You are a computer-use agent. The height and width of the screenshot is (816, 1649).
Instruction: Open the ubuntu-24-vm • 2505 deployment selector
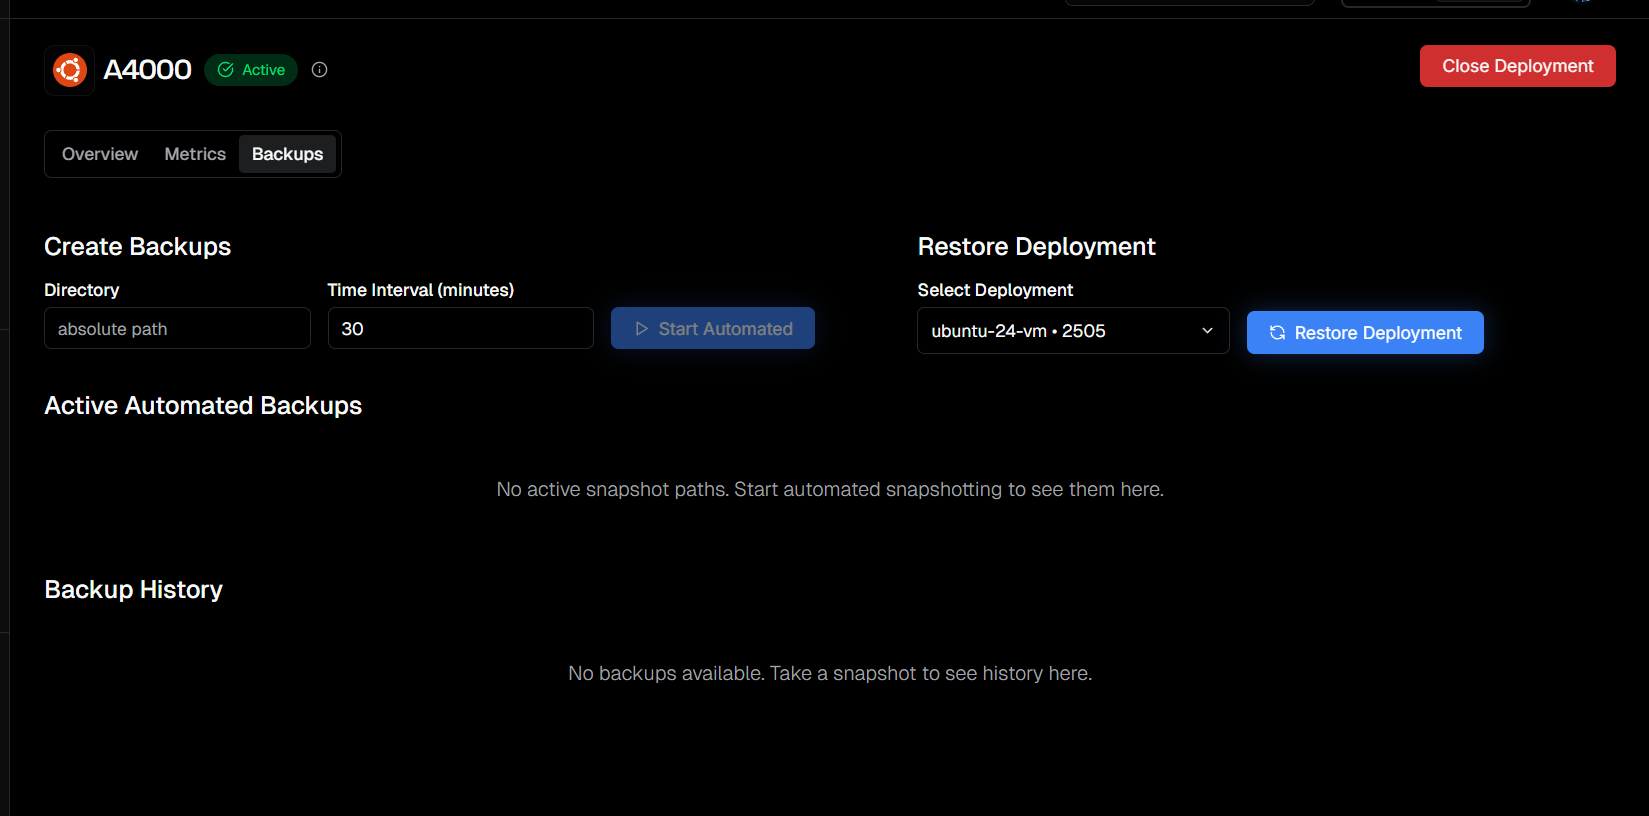tap(1060, 331)
